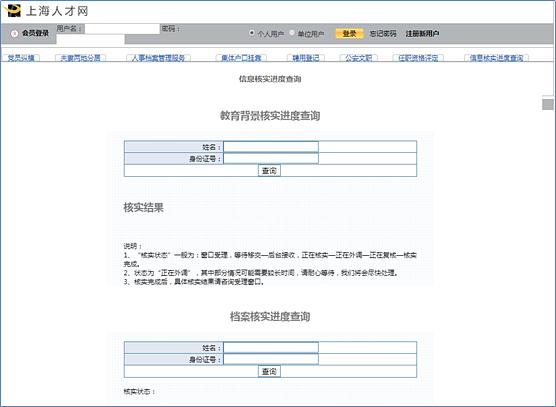Open the 注册新用户 link

click(422, 34)
